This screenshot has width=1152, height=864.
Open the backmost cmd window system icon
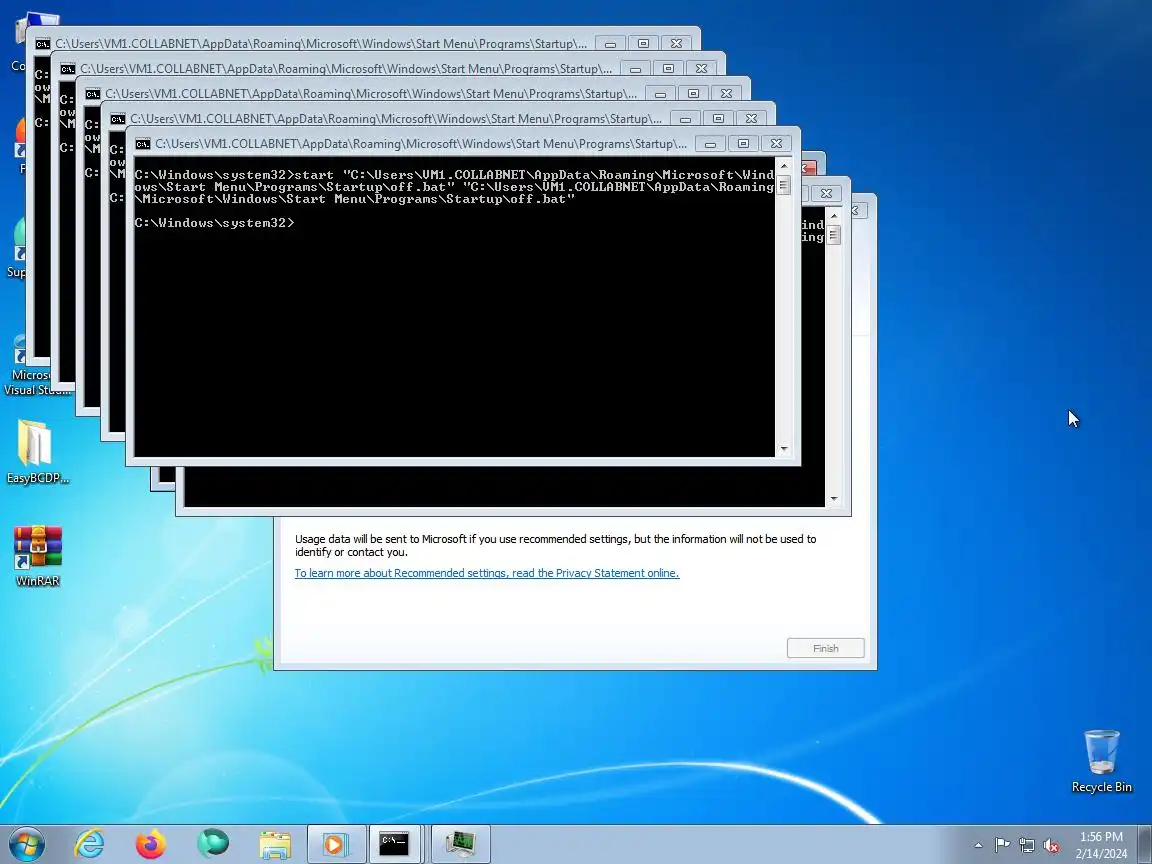[x=43, y=44]
